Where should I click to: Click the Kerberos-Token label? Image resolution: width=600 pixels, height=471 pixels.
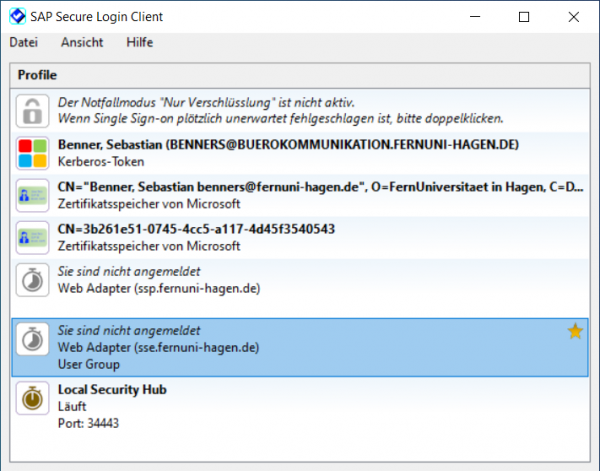click(101, 161)
